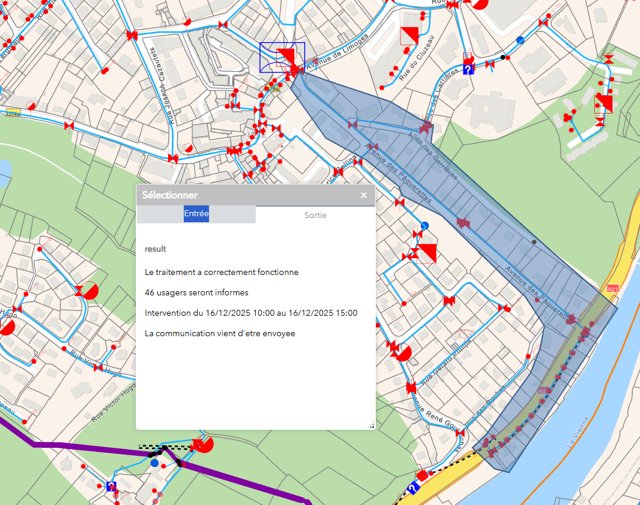Switch to the Sortie tab
The height and width of the screenshot is (505, 640).
point(315,214)
